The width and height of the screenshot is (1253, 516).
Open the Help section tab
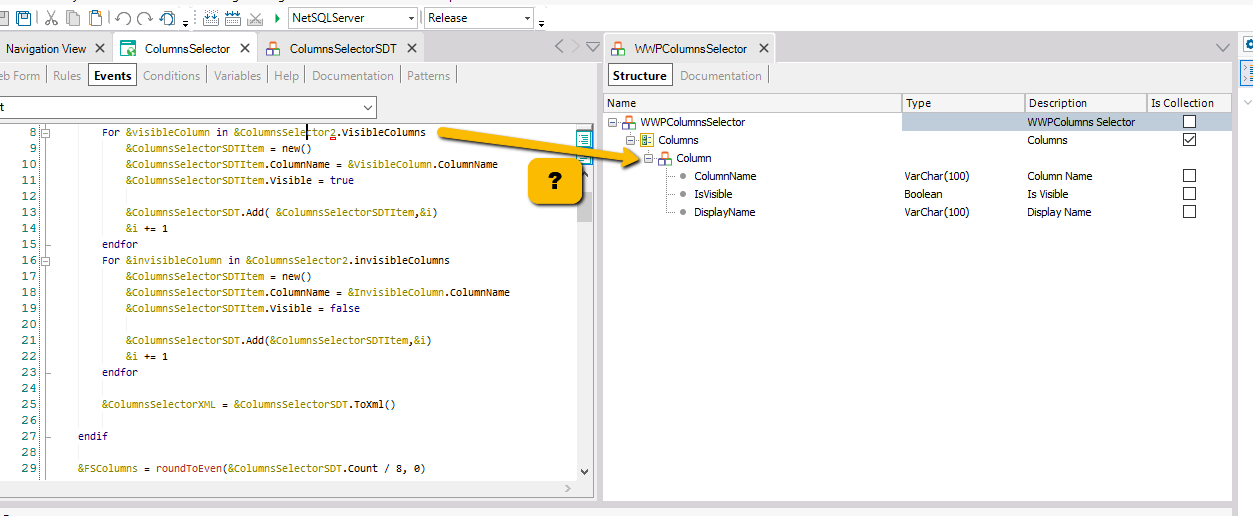(x=286, y=75)
